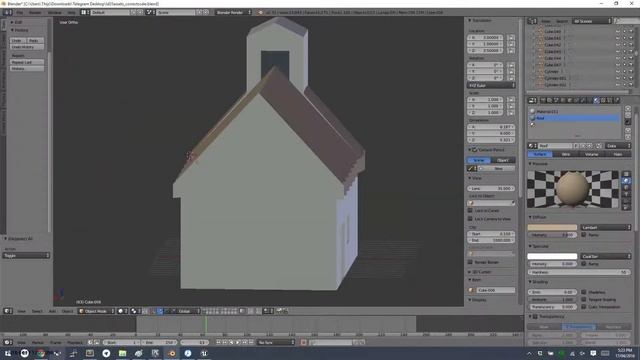This screenshot has width=640, height=360.
Task: Open the Render properties tab
Action: tap(543, 100)
